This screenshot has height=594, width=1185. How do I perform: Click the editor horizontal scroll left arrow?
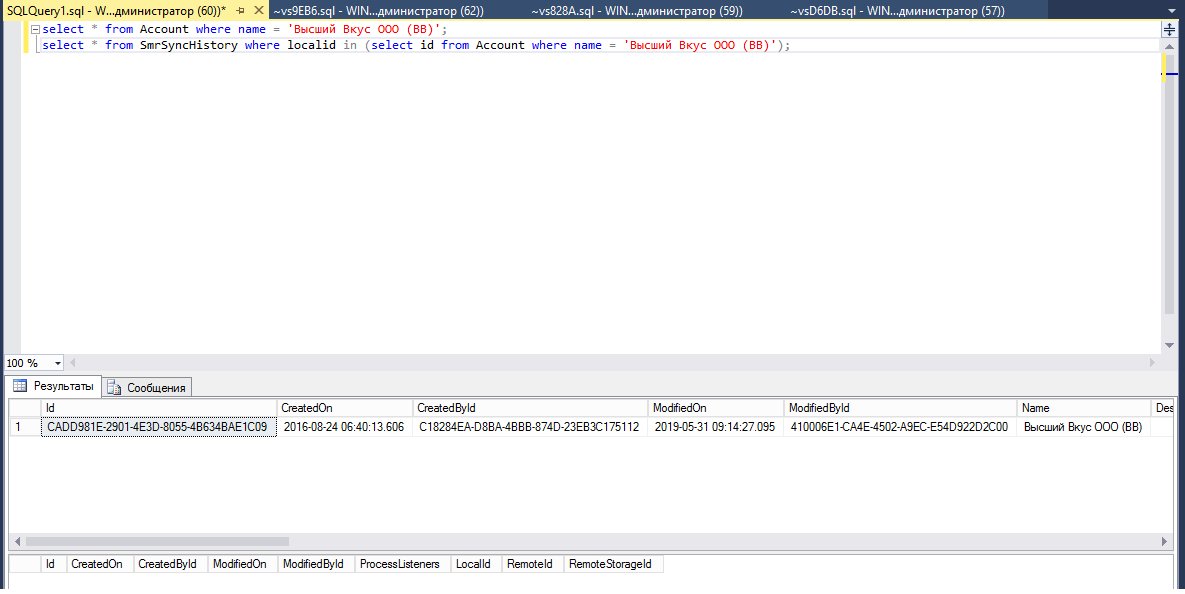tap(73, 363)
